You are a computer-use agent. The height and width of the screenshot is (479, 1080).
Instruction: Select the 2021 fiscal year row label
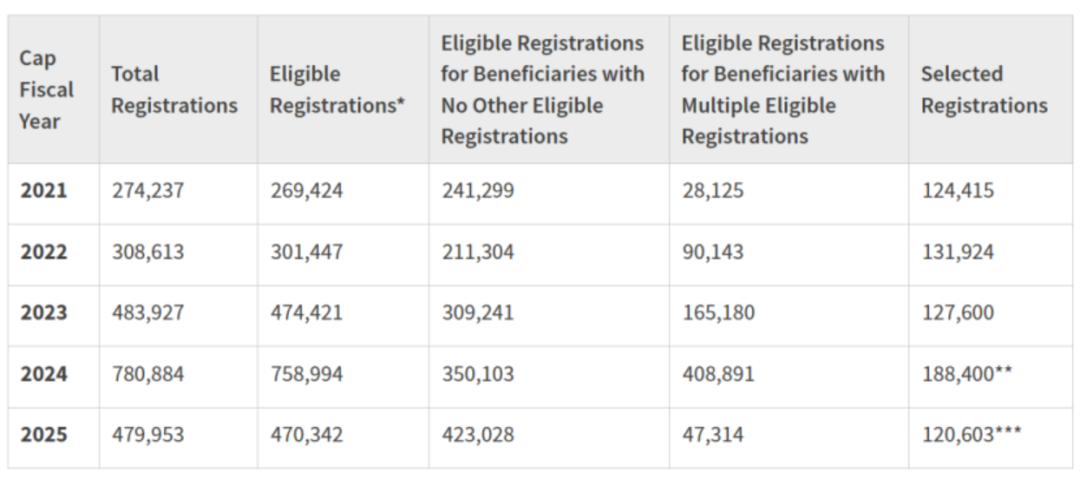[x=44, y=191]
